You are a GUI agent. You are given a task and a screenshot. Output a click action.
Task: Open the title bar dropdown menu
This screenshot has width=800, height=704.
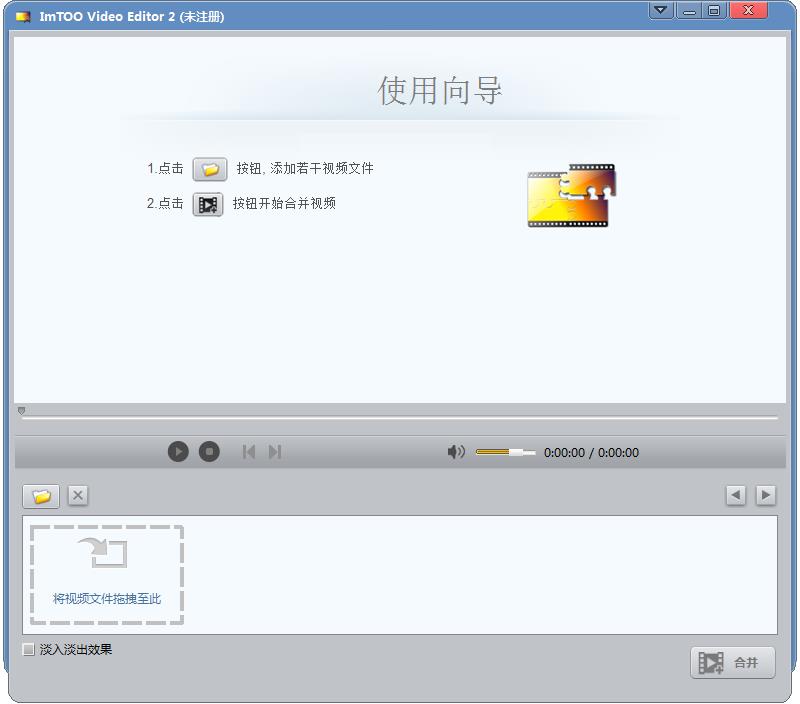coord(661,11)
